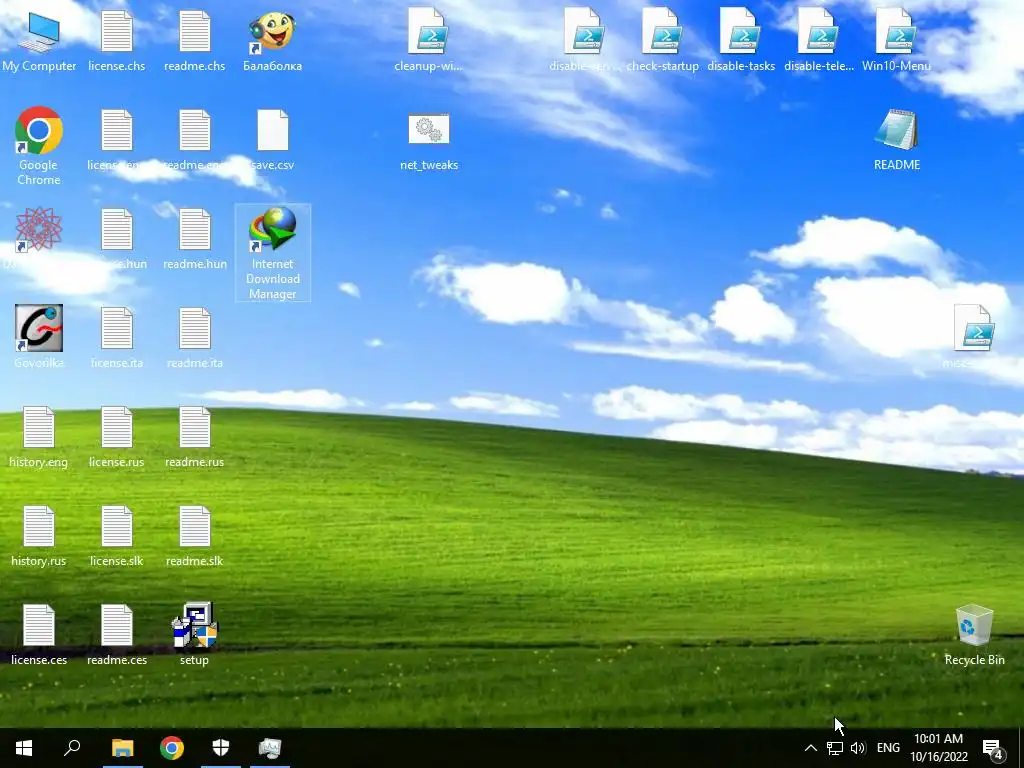Select the license.hun file icon
Image resolution: width=1024 pixels, height=768 pixels.
point(117,239)
